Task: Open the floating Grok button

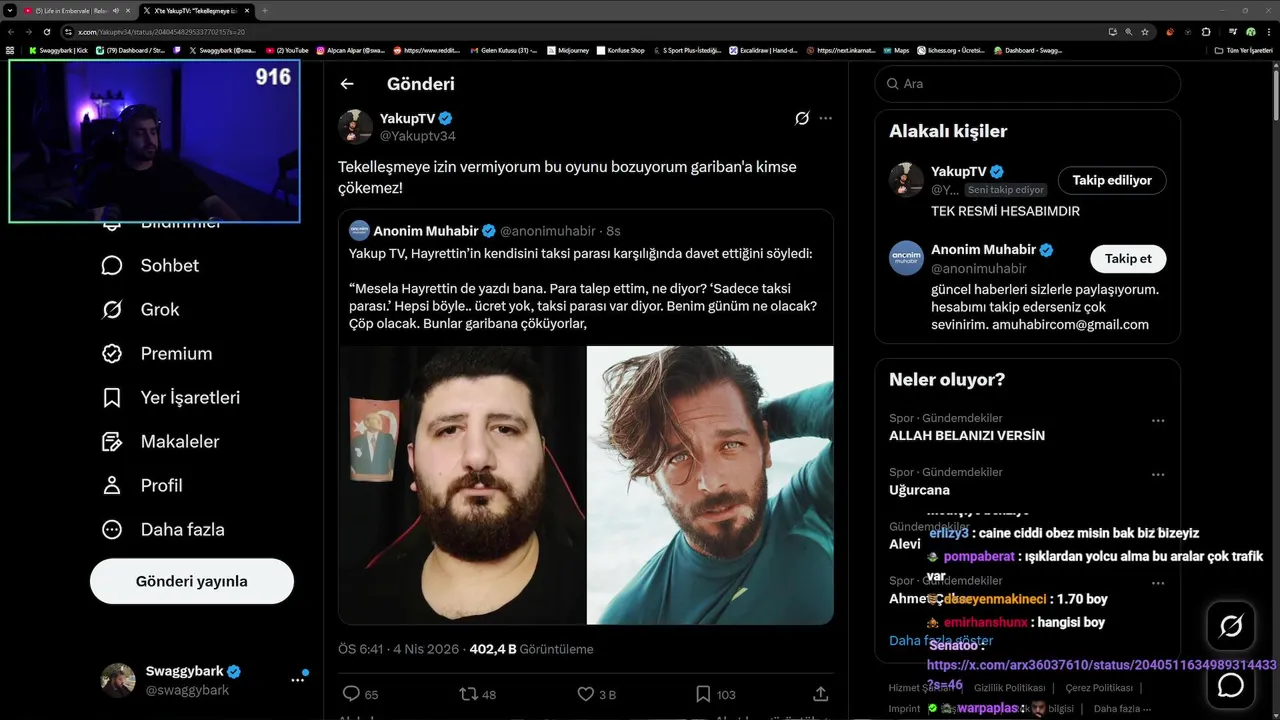Action: [x=1231, y=627]
